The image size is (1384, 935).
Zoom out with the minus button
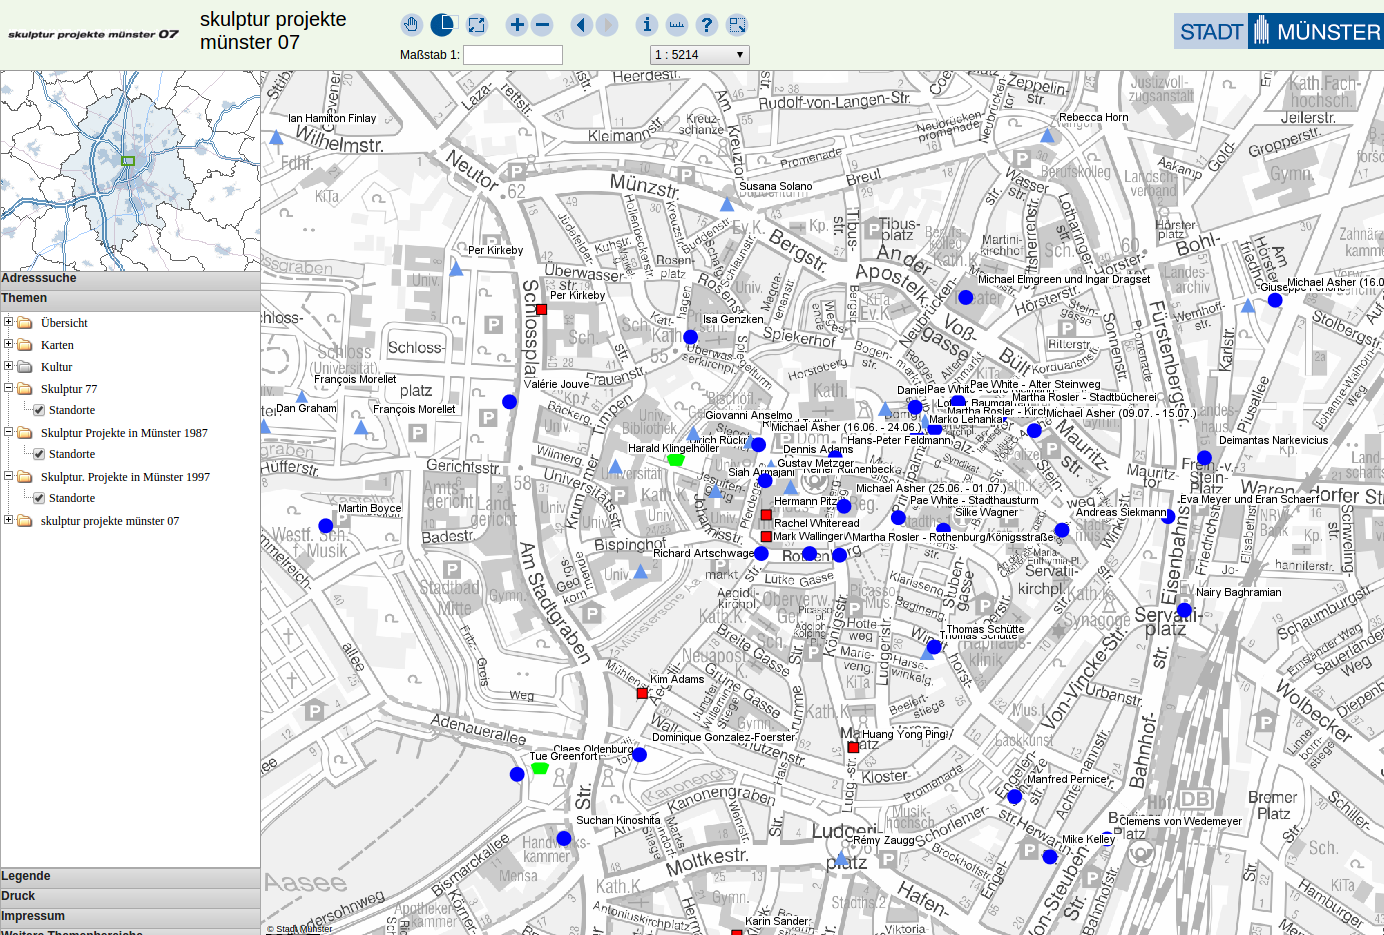543,25
